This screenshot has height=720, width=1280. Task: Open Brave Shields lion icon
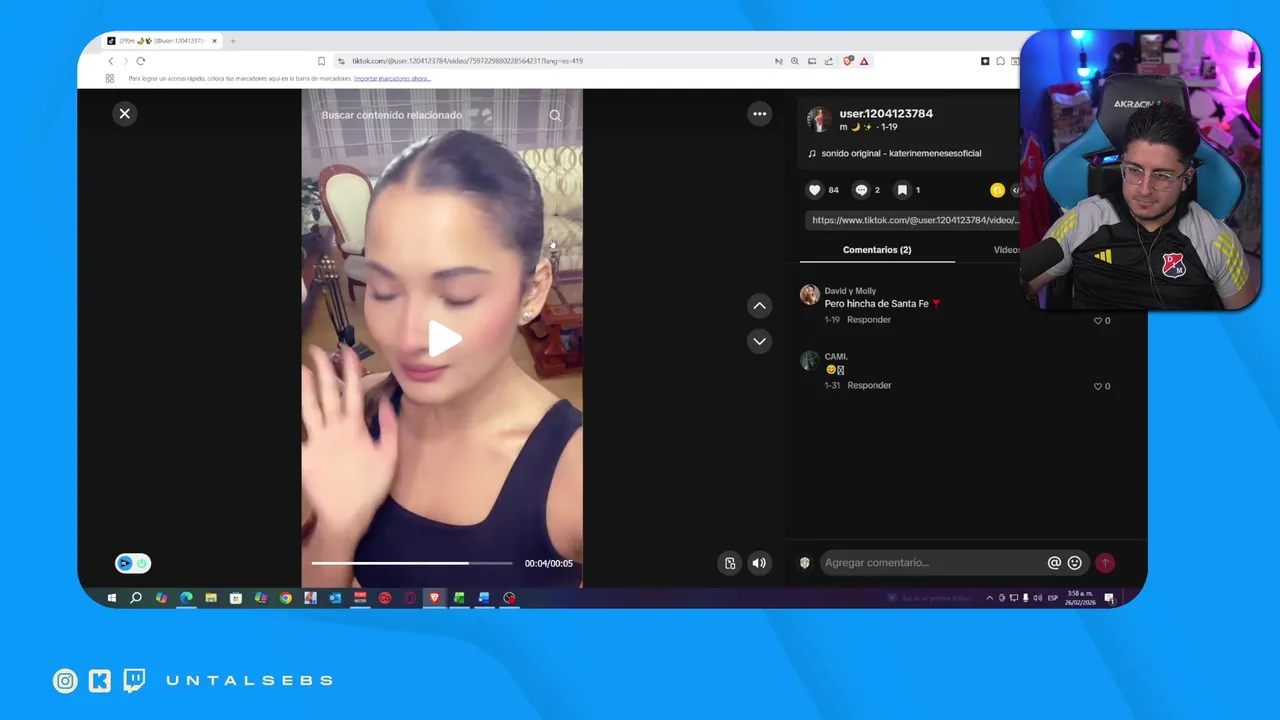tap(848, 61)
